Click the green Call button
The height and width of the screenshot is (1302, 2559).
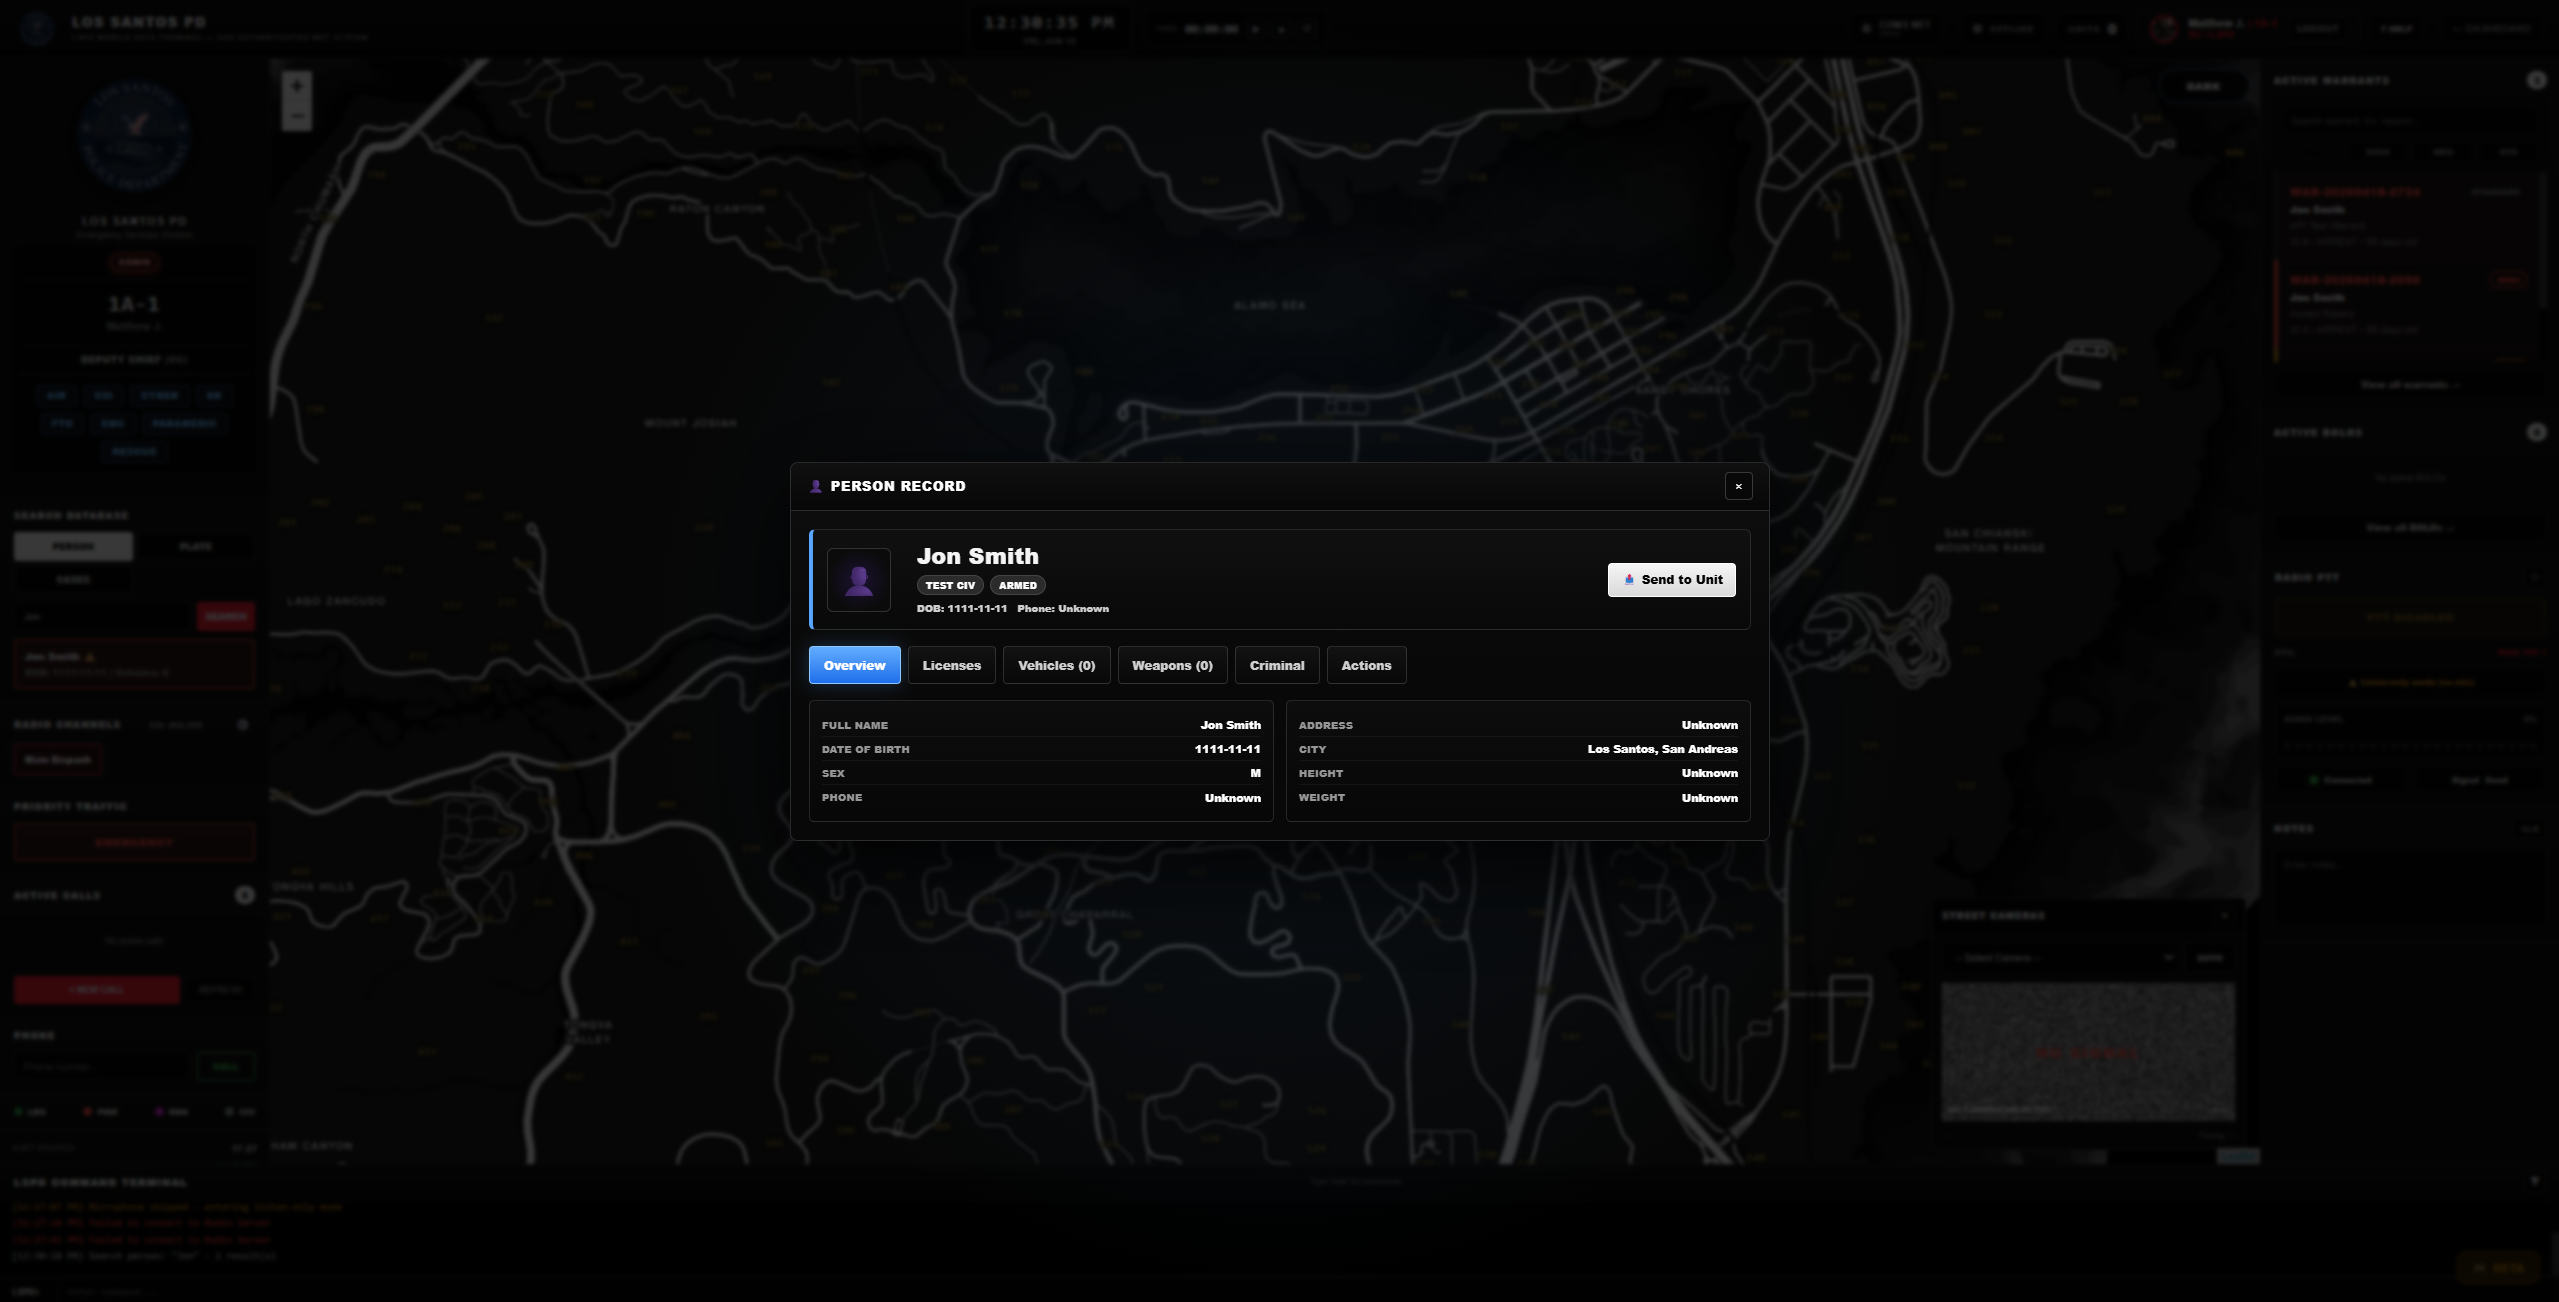(226, 1067)
